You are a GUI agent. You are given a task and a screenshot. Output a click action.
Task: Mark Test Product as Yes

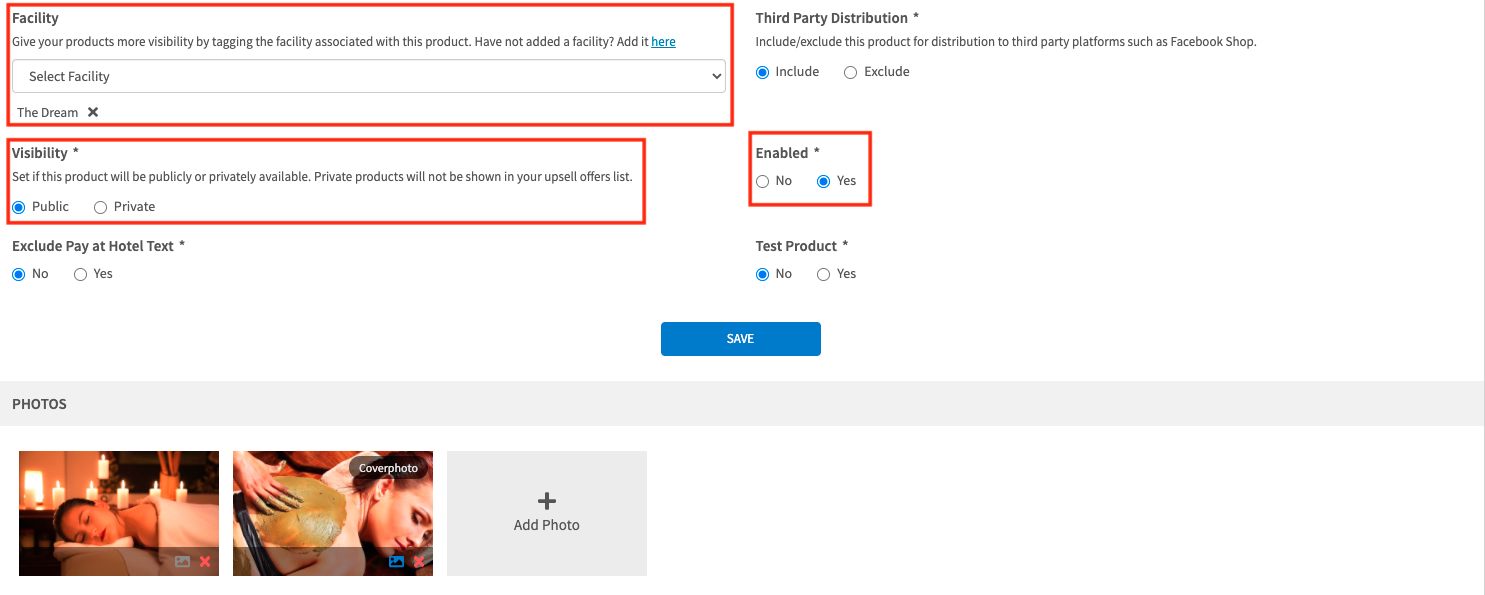coord(824,274)
